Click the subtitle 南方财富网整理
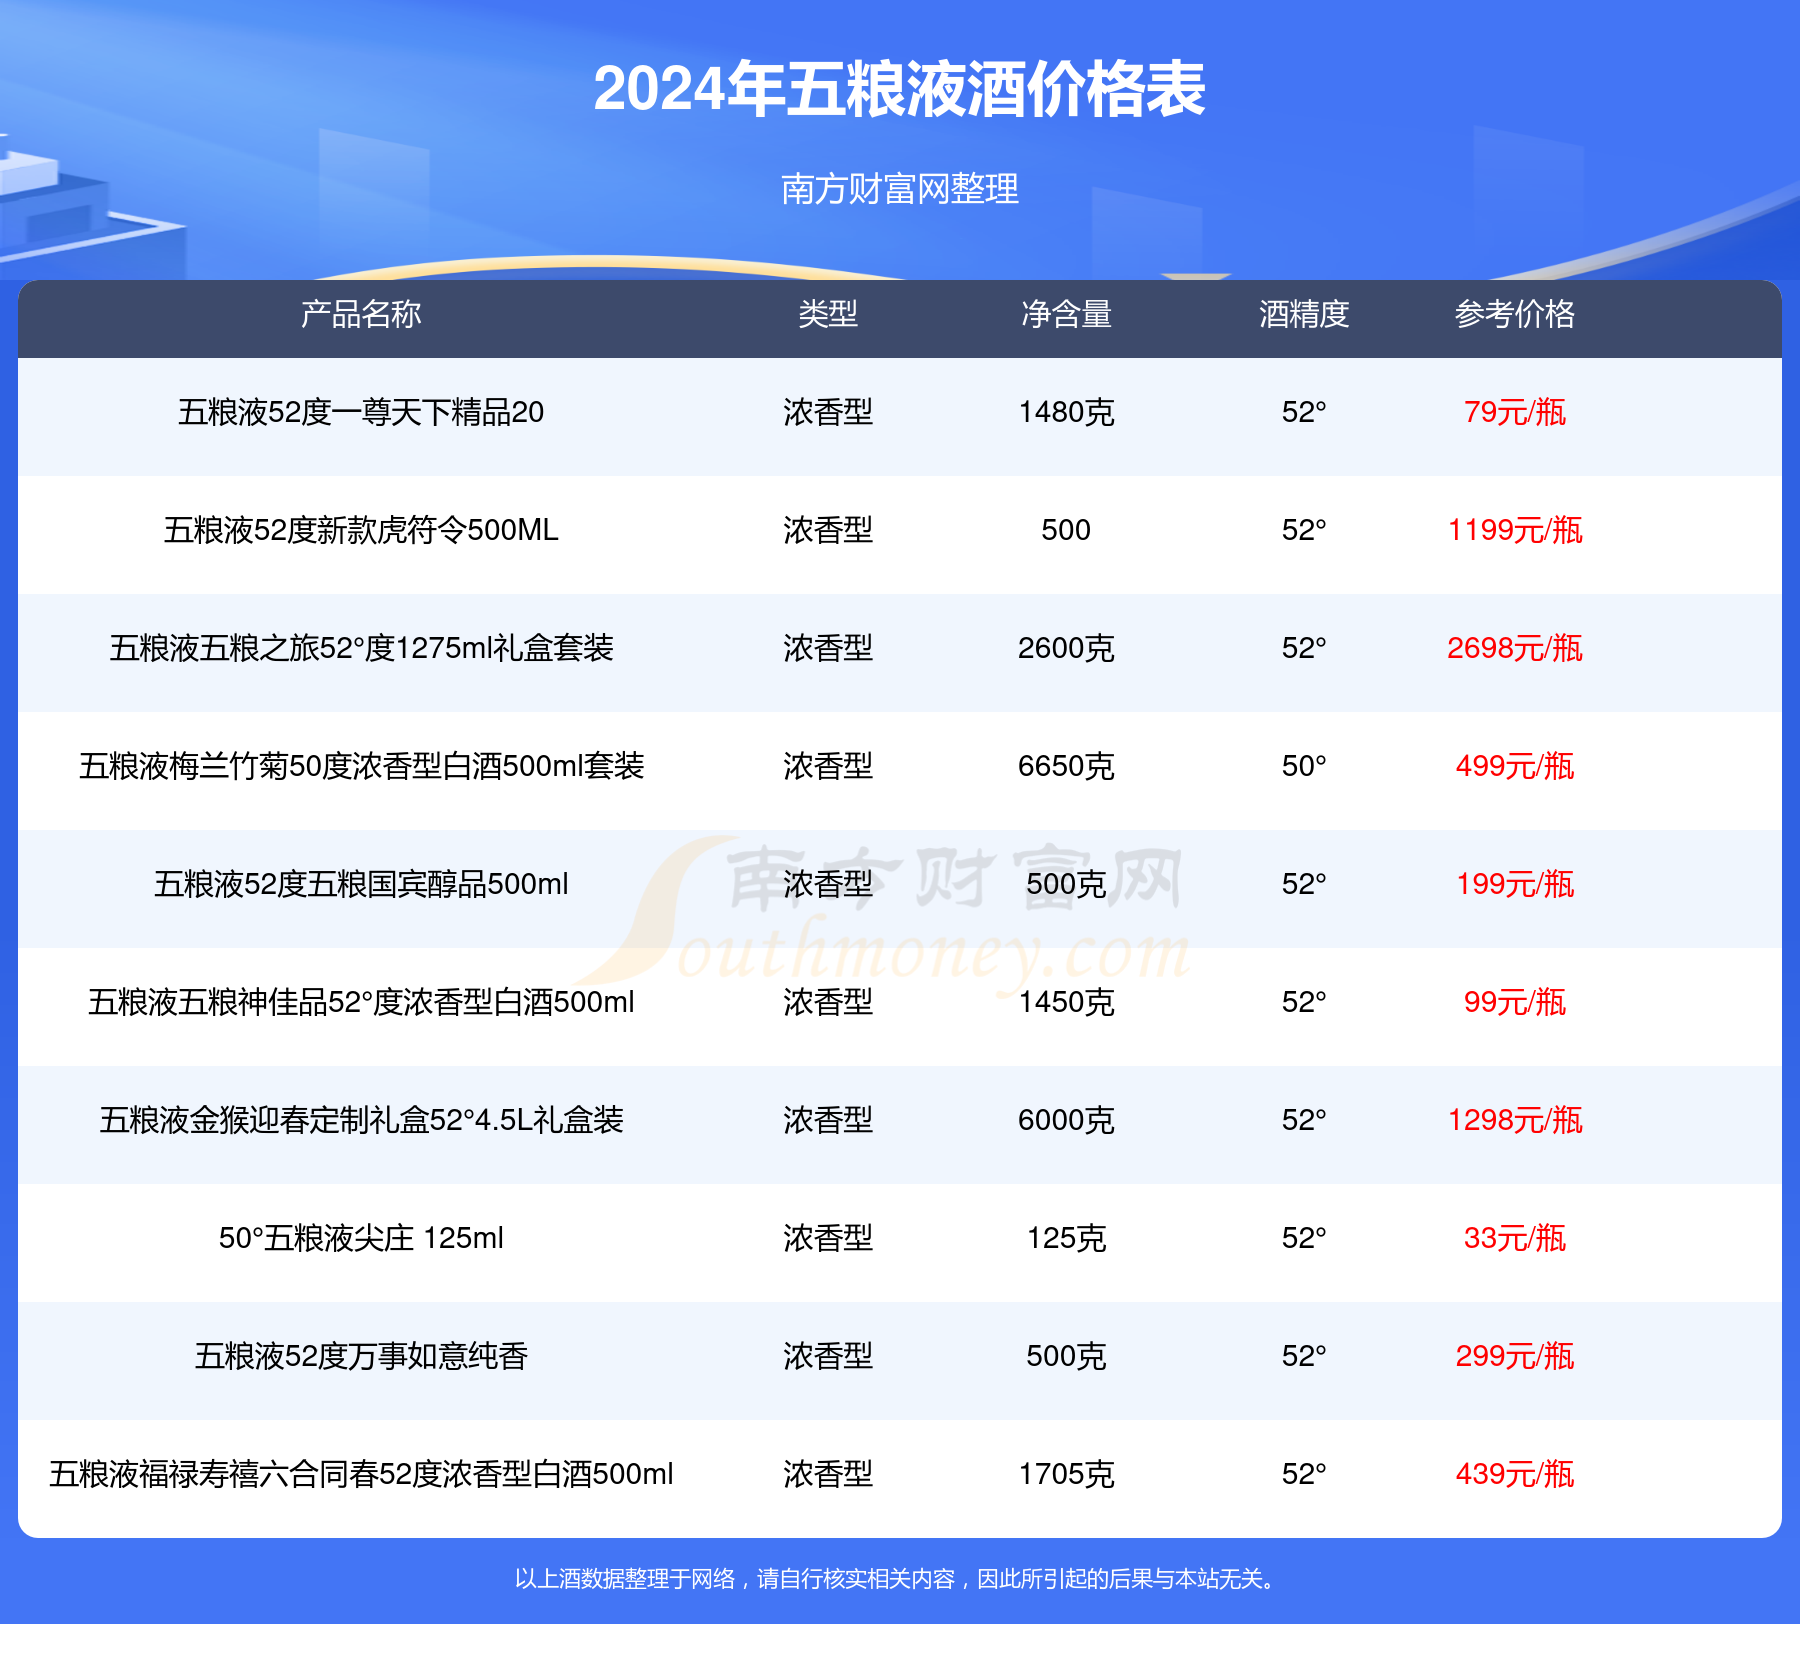The image size is (1800, 1670). (899, 188)
